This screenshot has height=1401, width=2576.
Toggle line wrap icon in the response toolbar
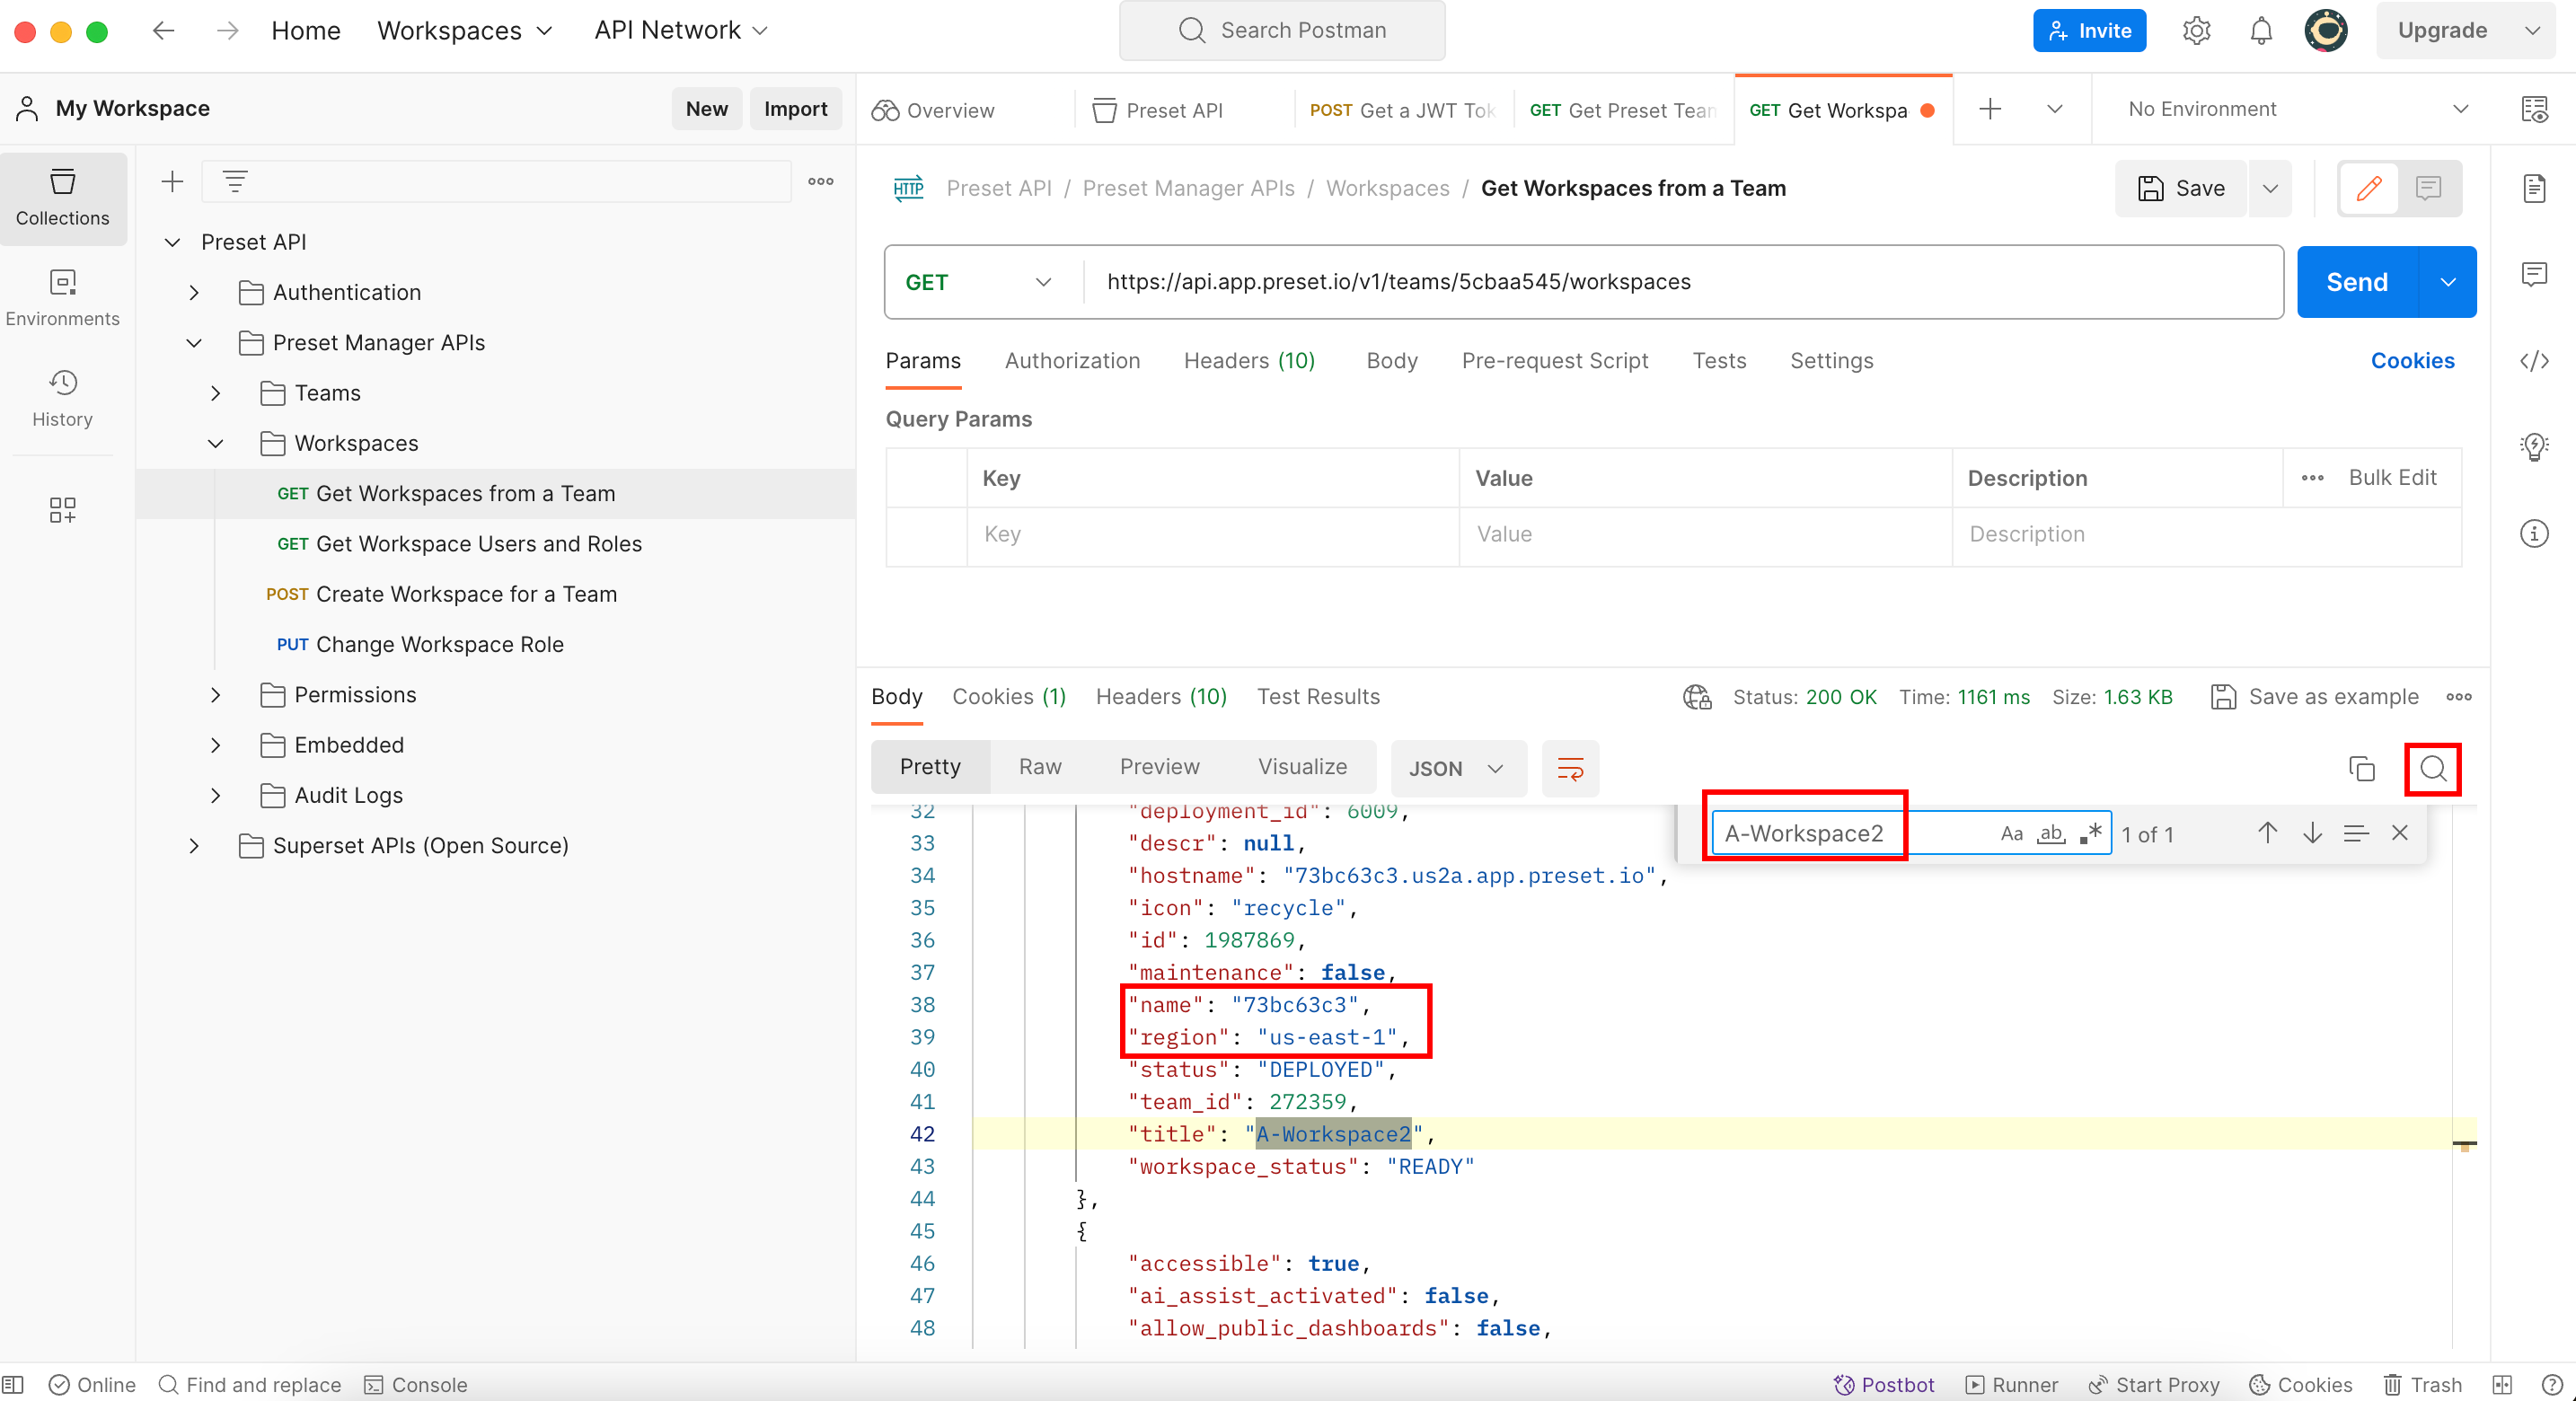click(x=1570, y=769)
